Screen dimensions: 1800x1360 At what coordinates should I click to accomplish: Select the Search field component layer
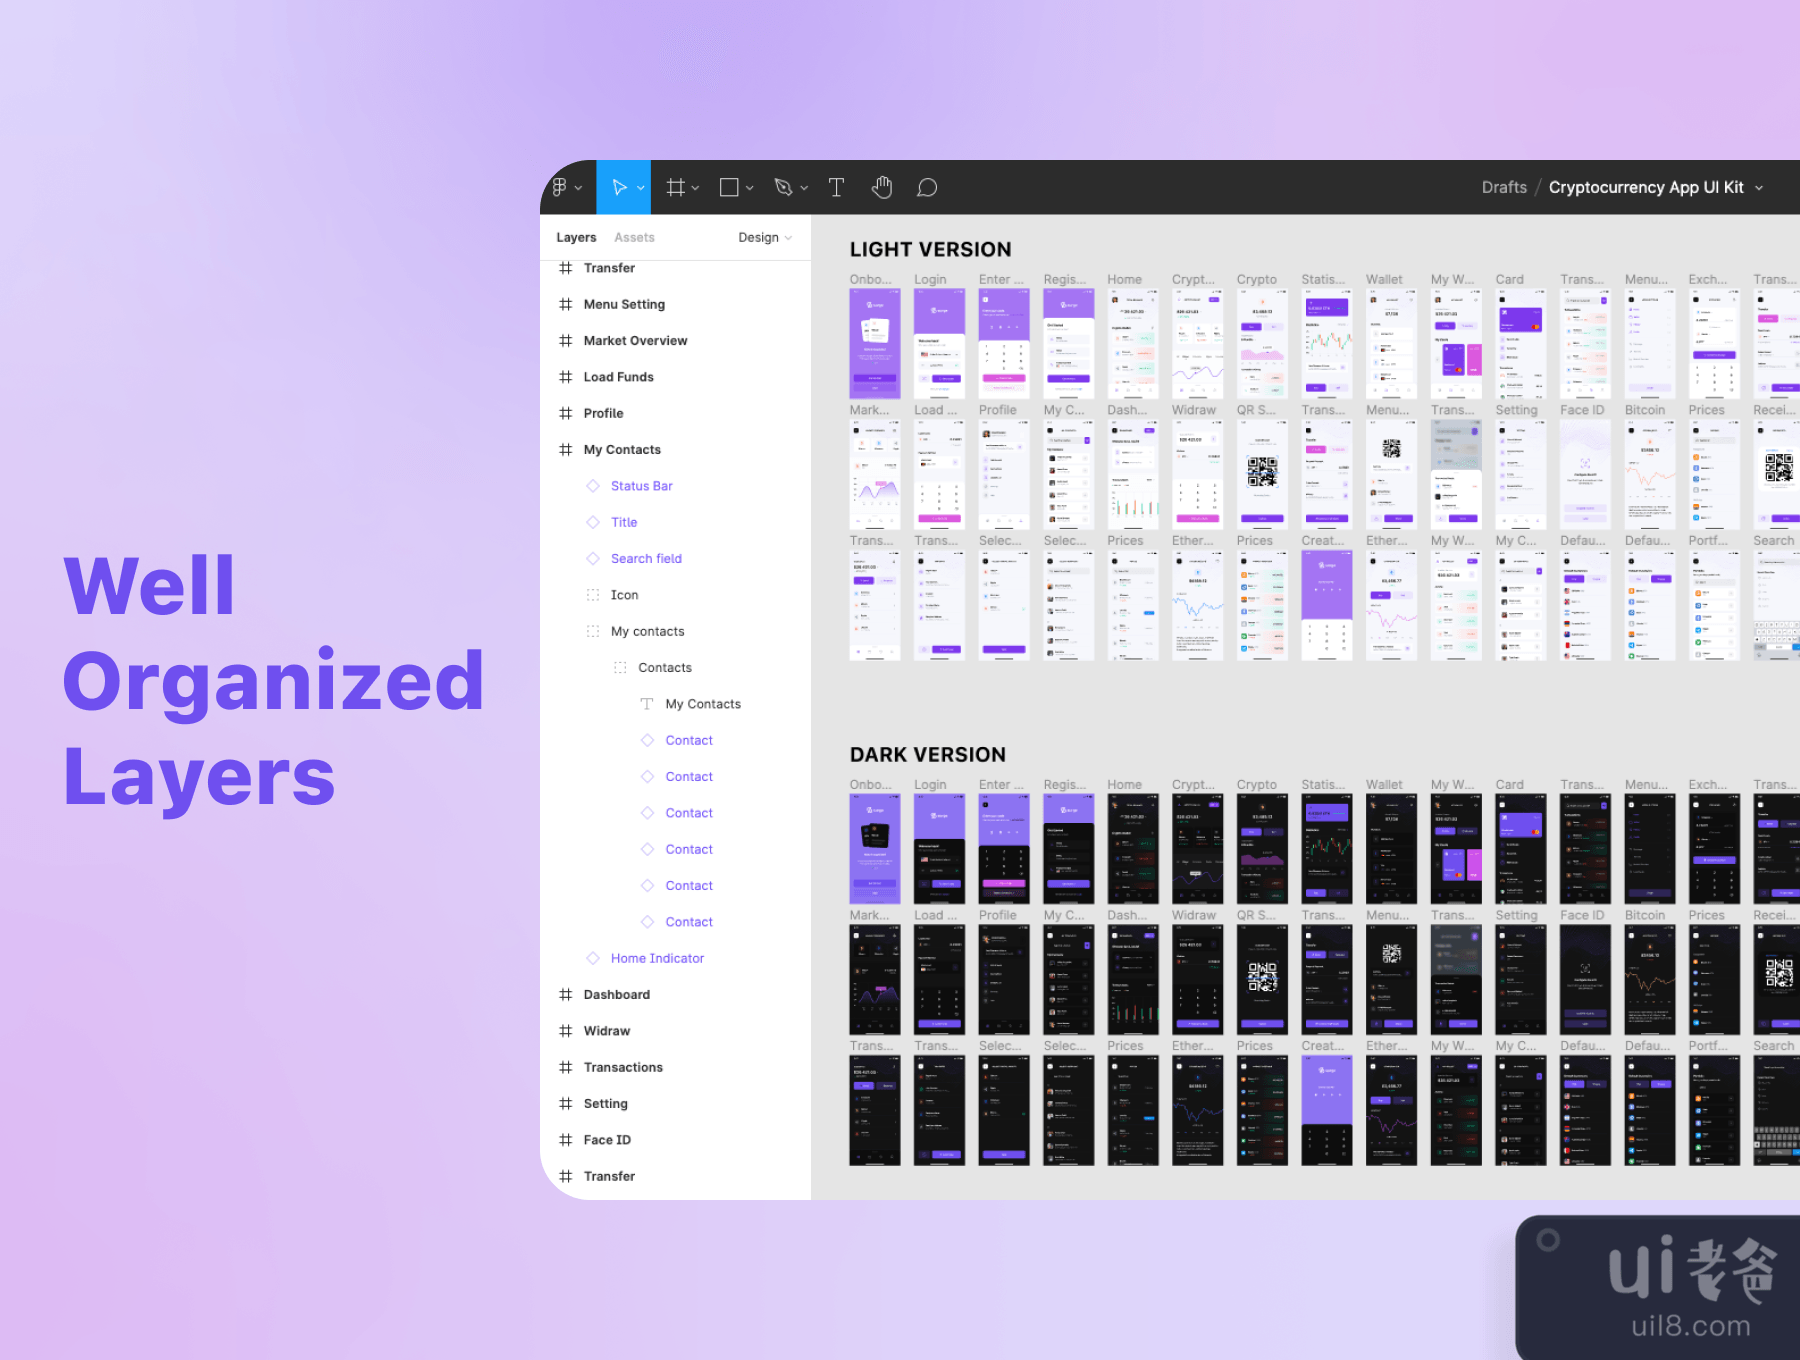pos(646,559)
